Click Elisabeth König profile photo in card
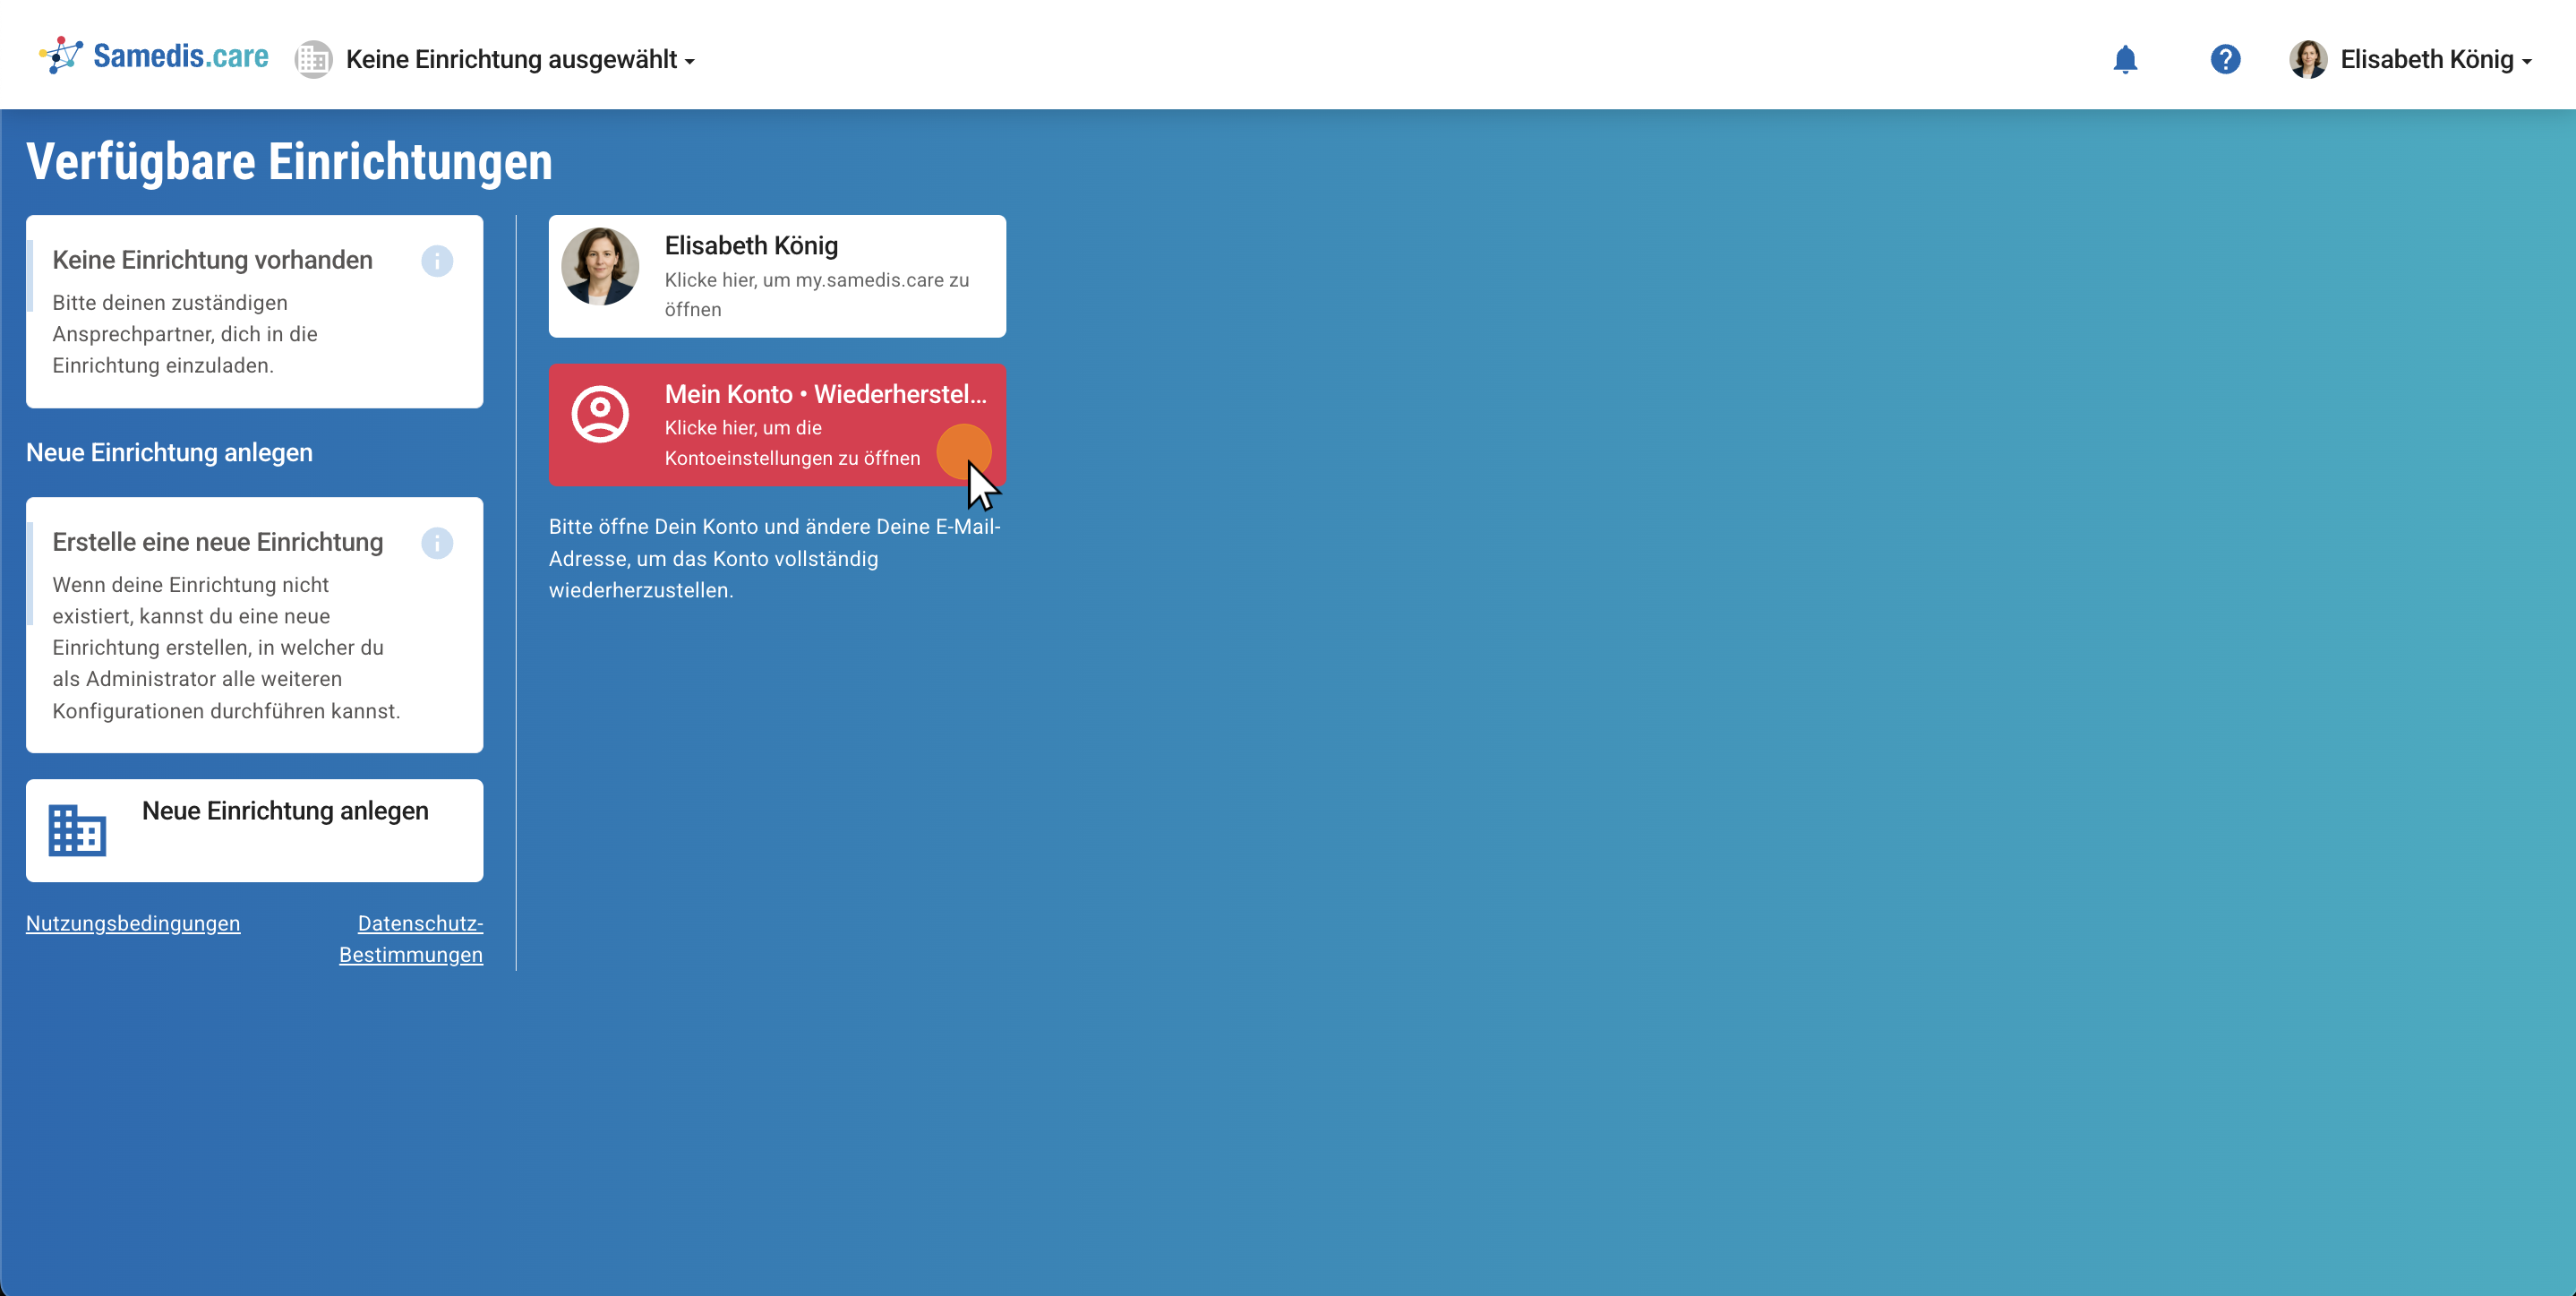The height and width of the screenshot is (1296, 2576). tap(600, 267)
